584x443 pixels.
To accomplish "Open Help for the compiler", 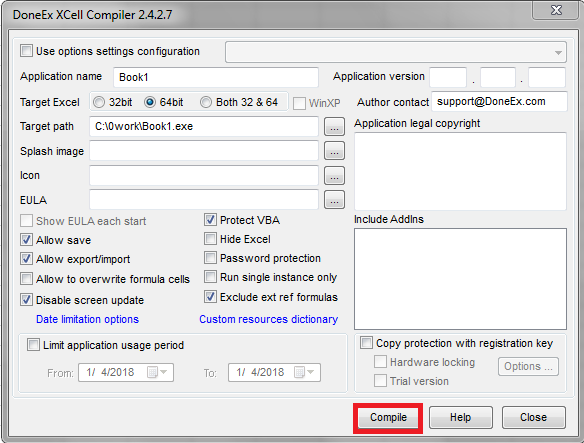I will [x=461, y=417].
